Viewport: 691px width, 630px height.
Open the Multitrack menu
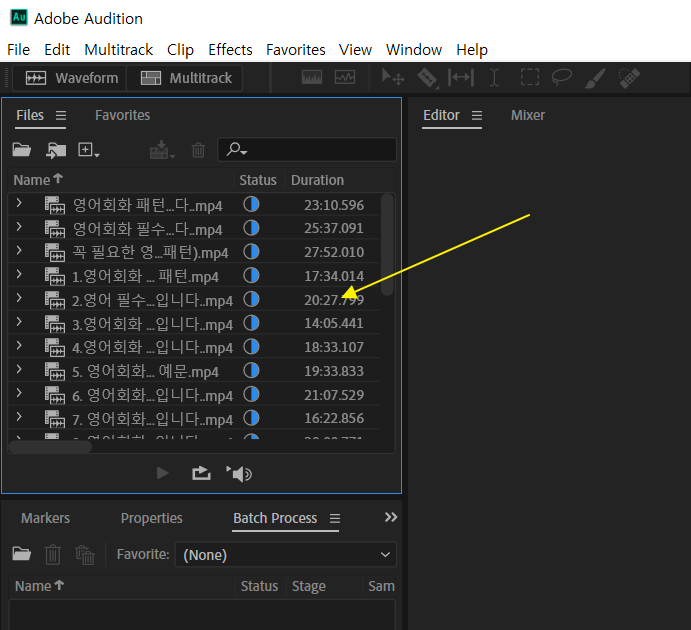tap(119, 50)
